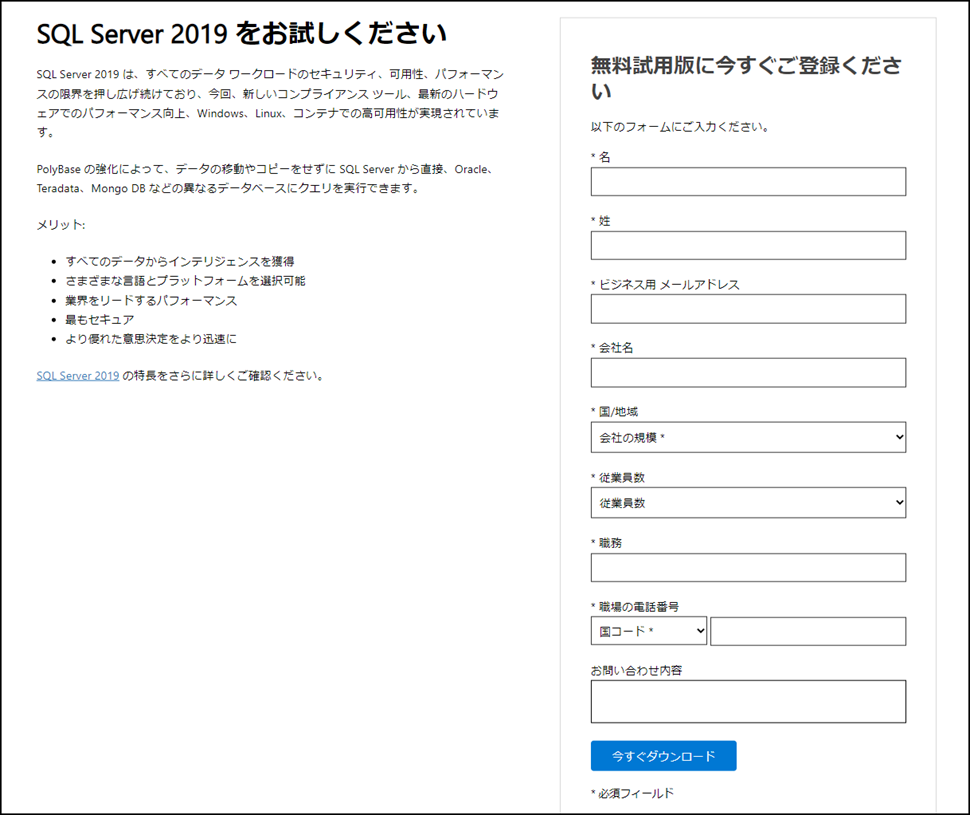Click the お問い合わせ内容 text area

coord(748,702)
